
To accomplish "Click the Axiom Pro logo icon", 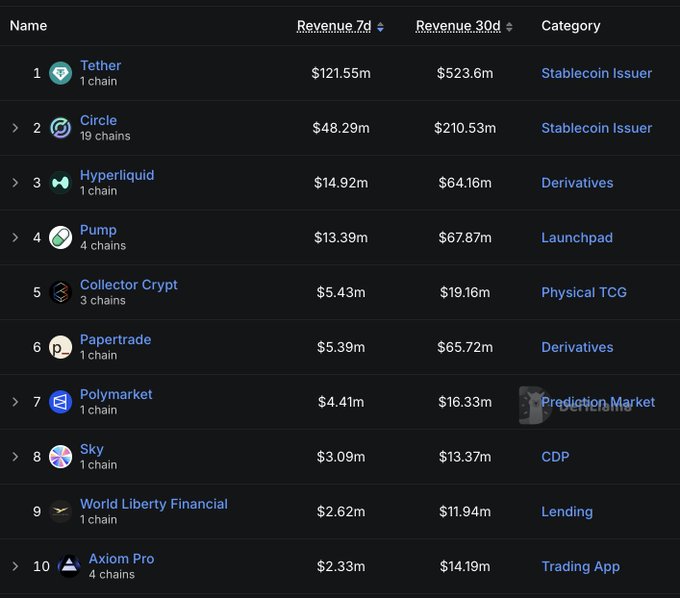I will point(69,566).
